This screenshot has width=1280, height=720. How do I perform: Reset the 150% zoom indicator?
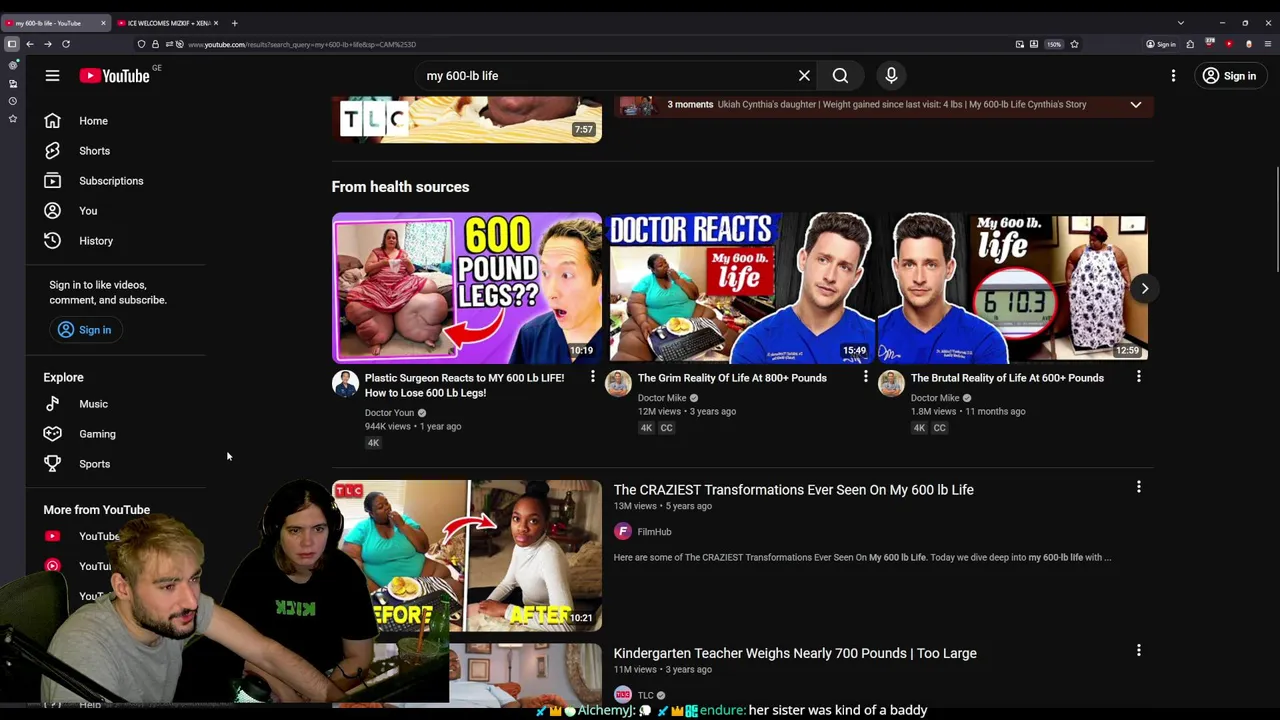point(1054,44)
